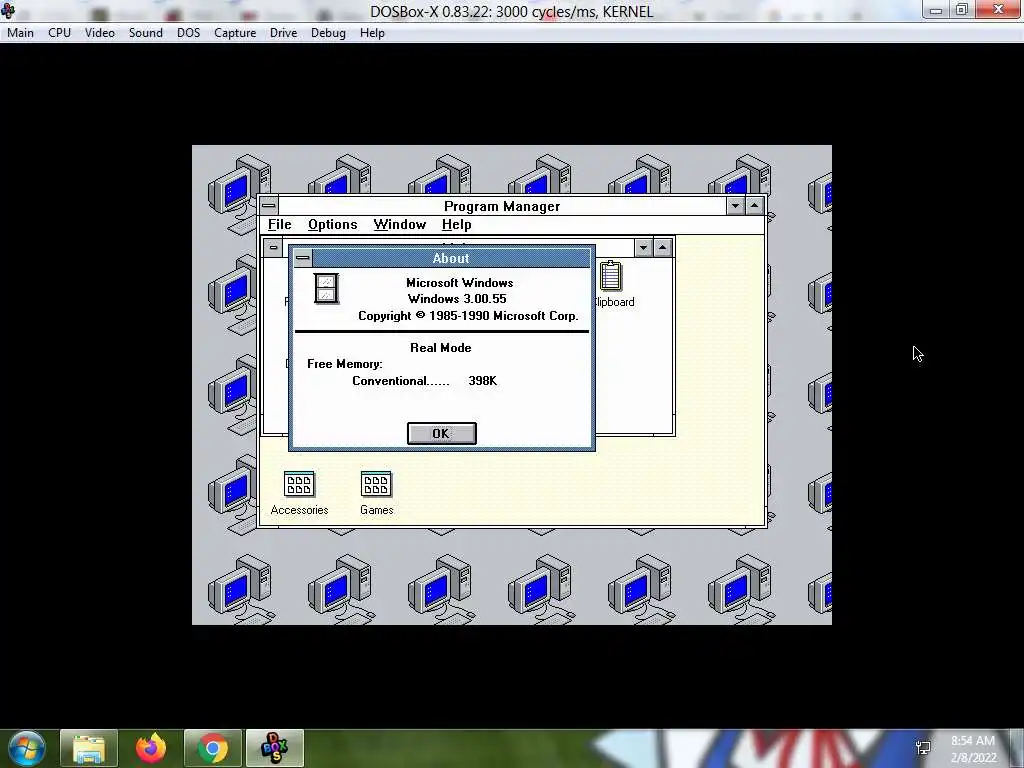Open the Accessories program group icon

(x=299, y=492)
